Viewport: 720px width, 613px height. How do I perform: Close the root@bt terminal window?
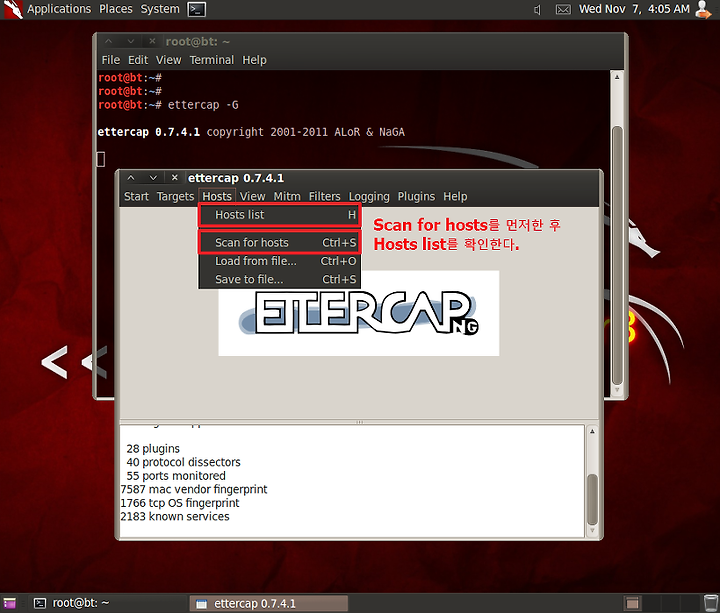tap(152, 41)
